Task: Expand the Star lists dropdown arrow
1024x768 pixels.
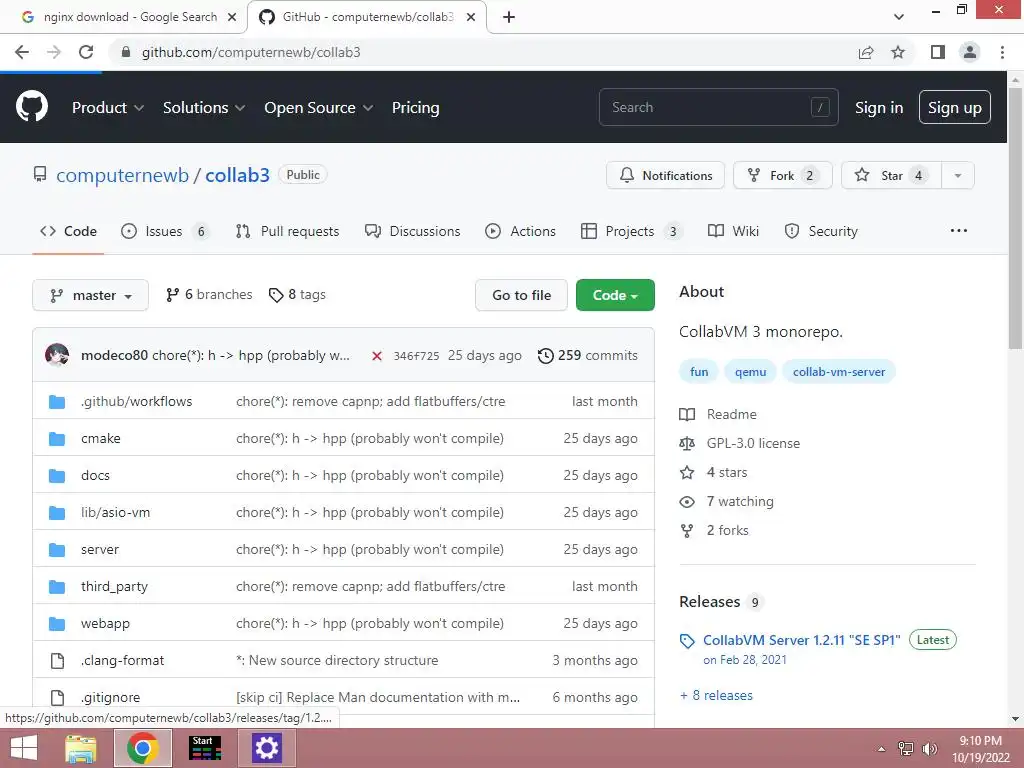Action: point(957,176)
